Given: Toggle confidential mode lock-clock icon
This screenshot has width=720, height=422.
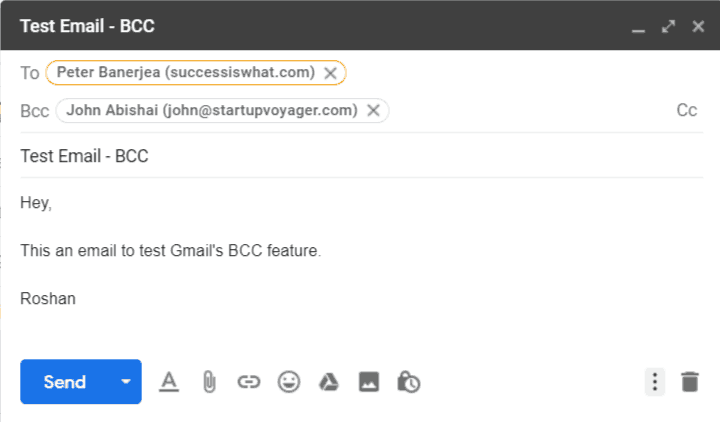Looking at the screenshot, I should (x=408, y=381).
